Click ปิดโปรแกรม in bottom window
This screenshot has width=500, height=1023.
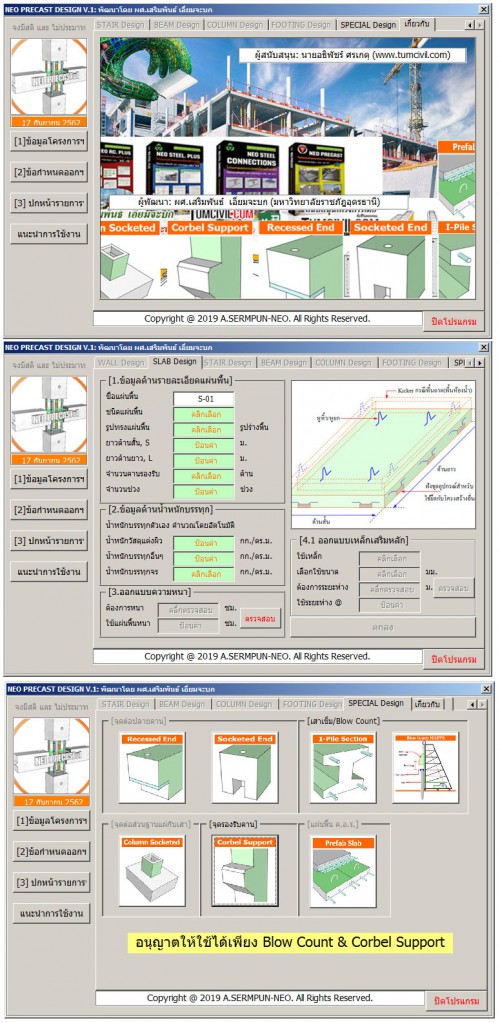point(457,1001)
